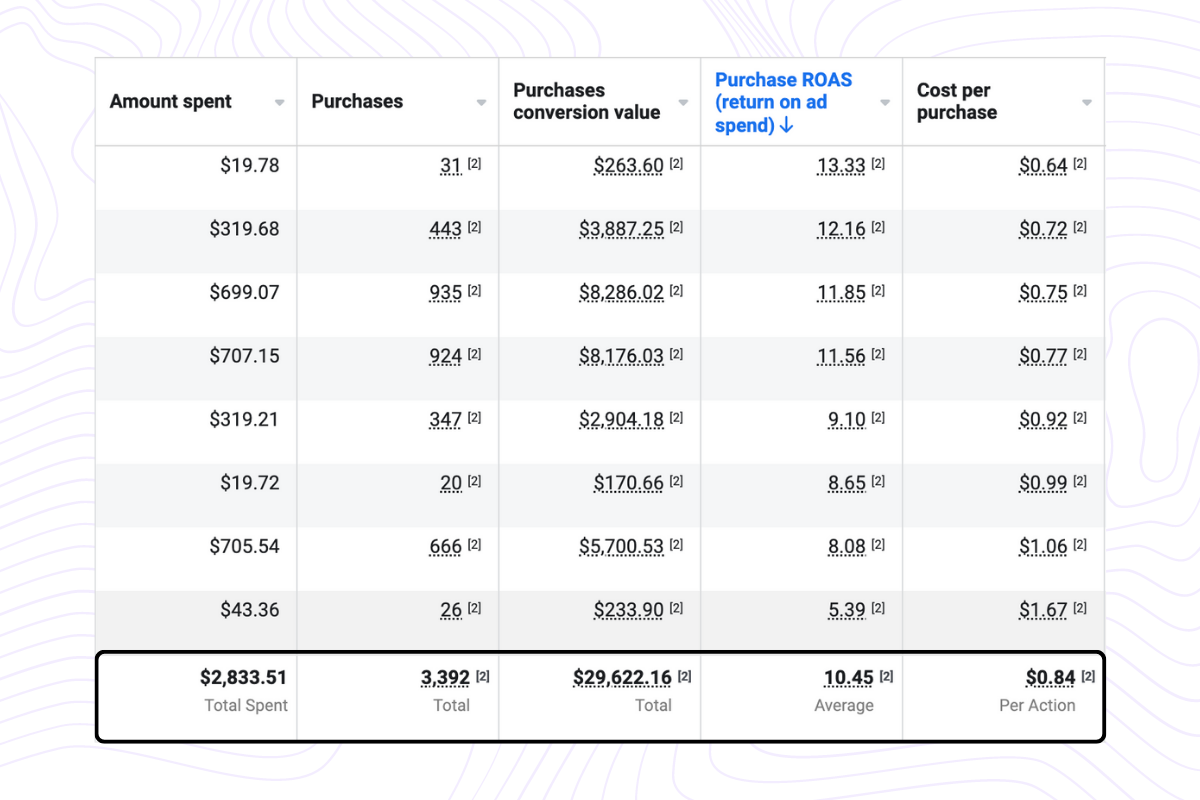Click the Amount spent column header

(x=171, y=102)
